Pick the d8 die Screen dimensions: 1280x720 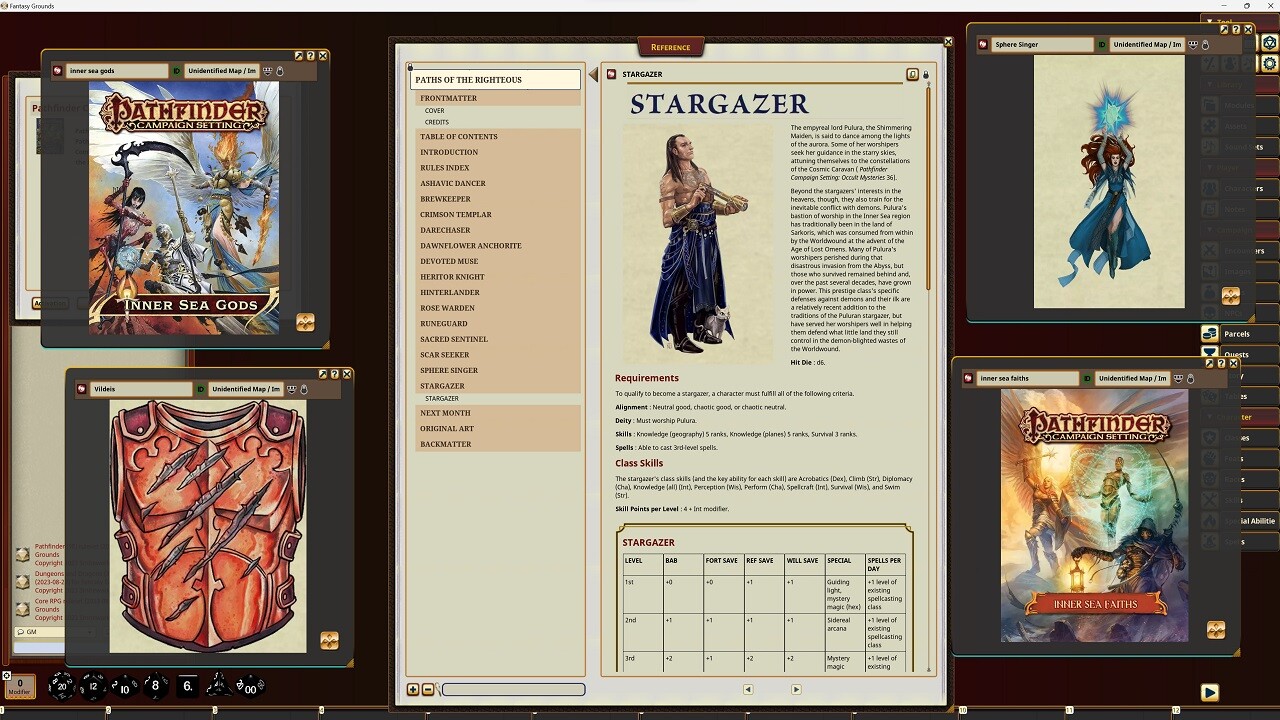pyautogui.click(x=155, y=686)
